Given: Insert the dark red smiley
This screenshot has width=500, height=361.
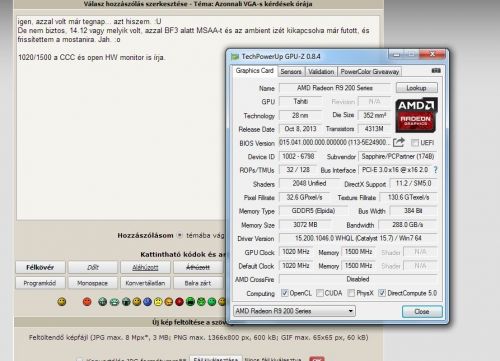Looking at the screenshot, I should (x=179, y=302).
